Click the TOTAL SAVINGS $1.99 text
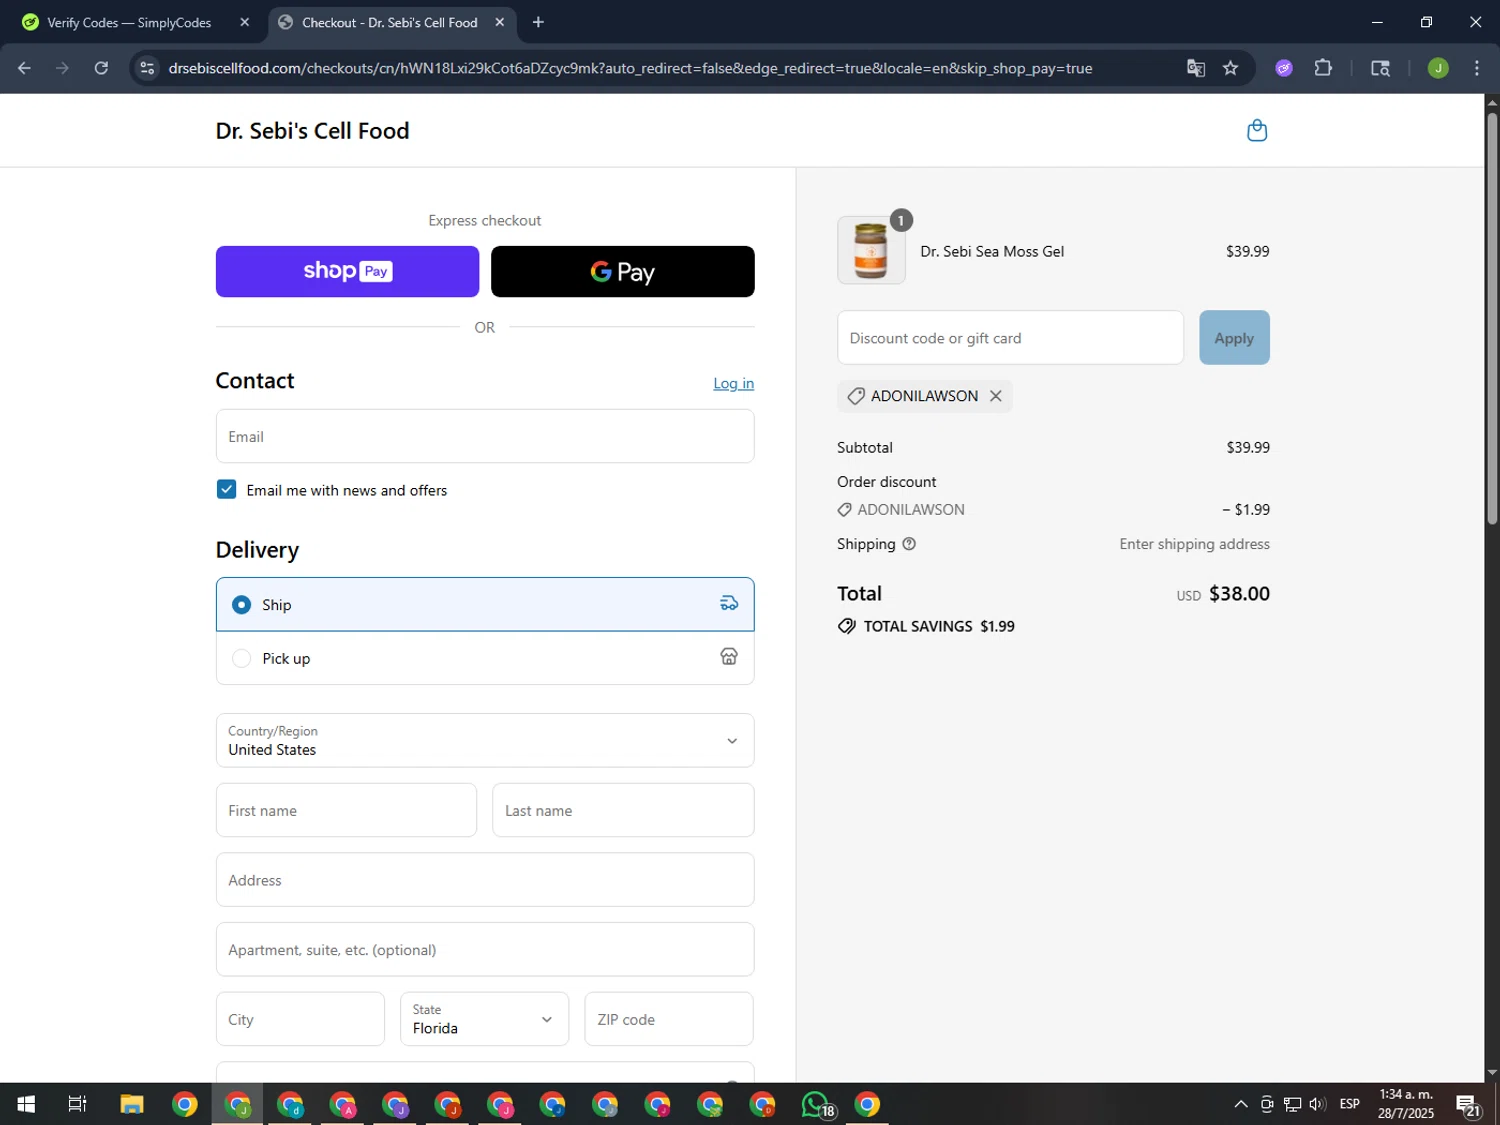 click(x=938, y=626)
